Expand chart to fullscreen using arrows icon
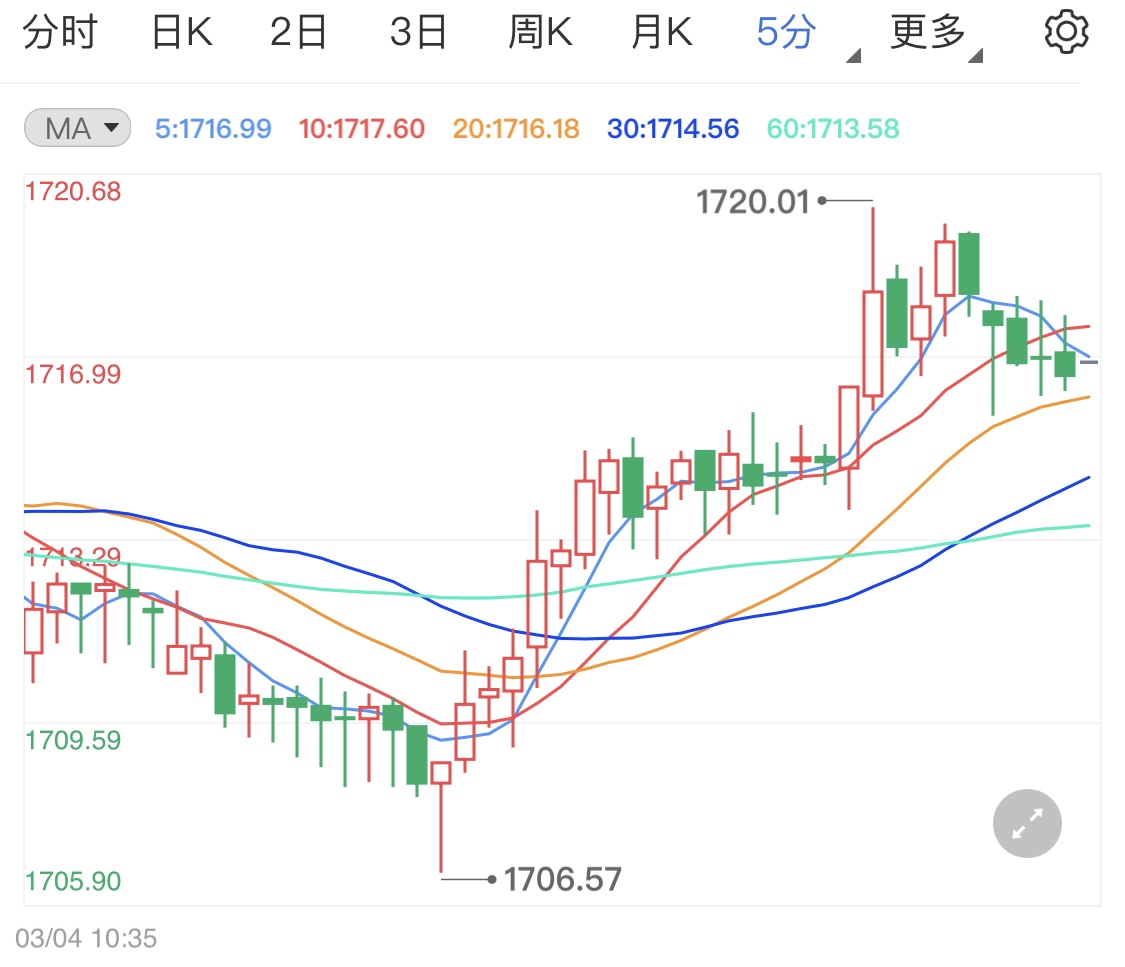The width and height of the screenshot is (1125, 967). (1027, 824)
